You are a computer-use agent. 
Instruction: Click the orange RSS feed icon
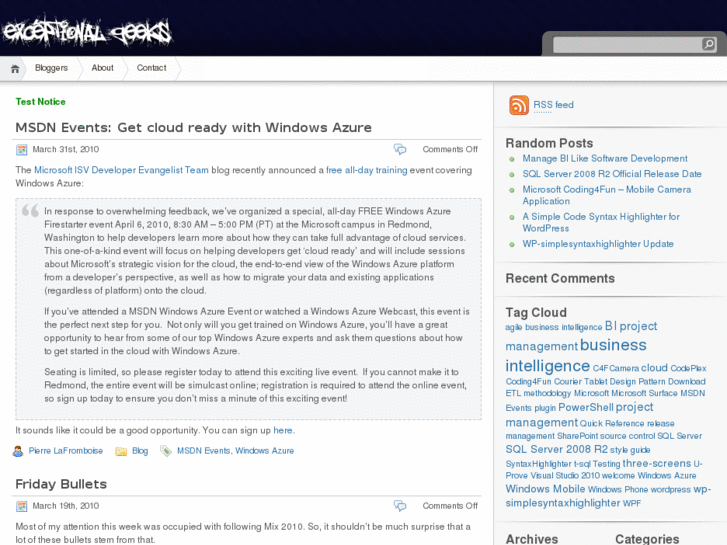click(518, 105)
